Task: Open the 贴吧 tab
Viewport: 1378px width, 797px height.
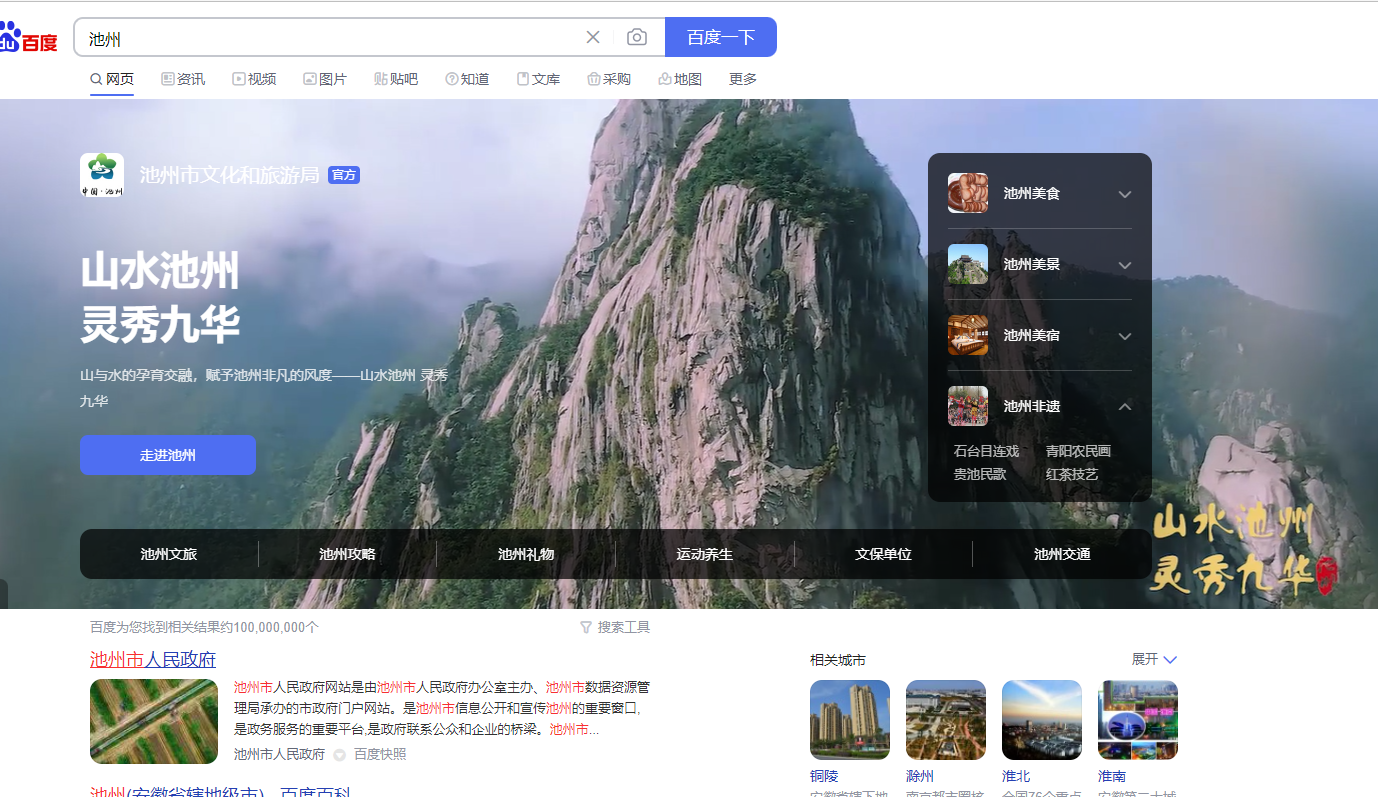Action: click(x=396, y=79)
